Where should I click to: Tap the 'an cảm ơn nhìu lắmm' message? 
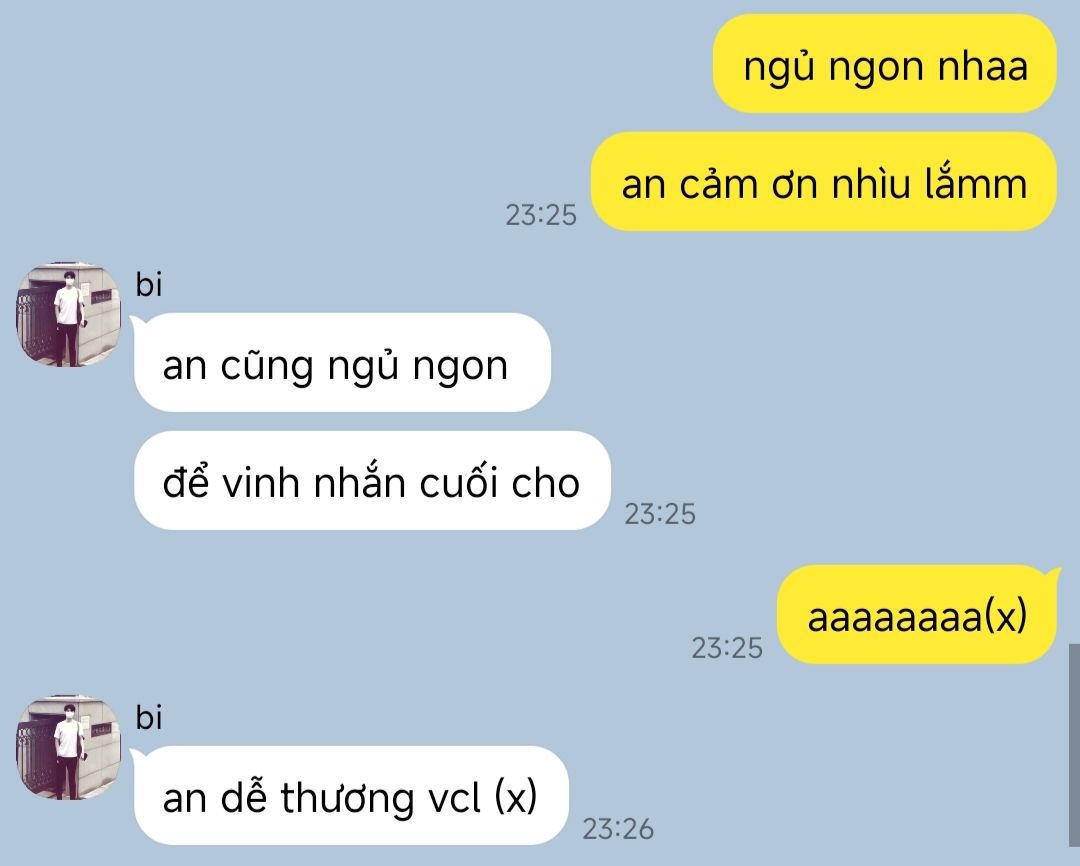(x=824, y=182)
